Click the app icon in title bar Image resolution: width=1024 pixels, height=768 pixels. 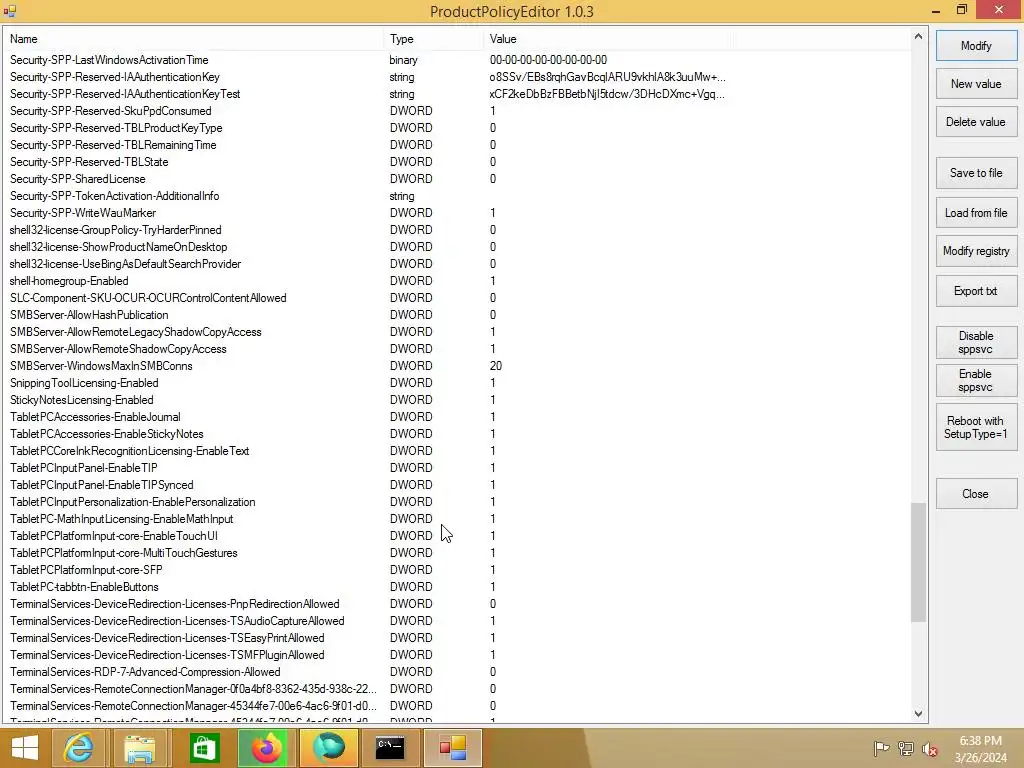point(9,10)
